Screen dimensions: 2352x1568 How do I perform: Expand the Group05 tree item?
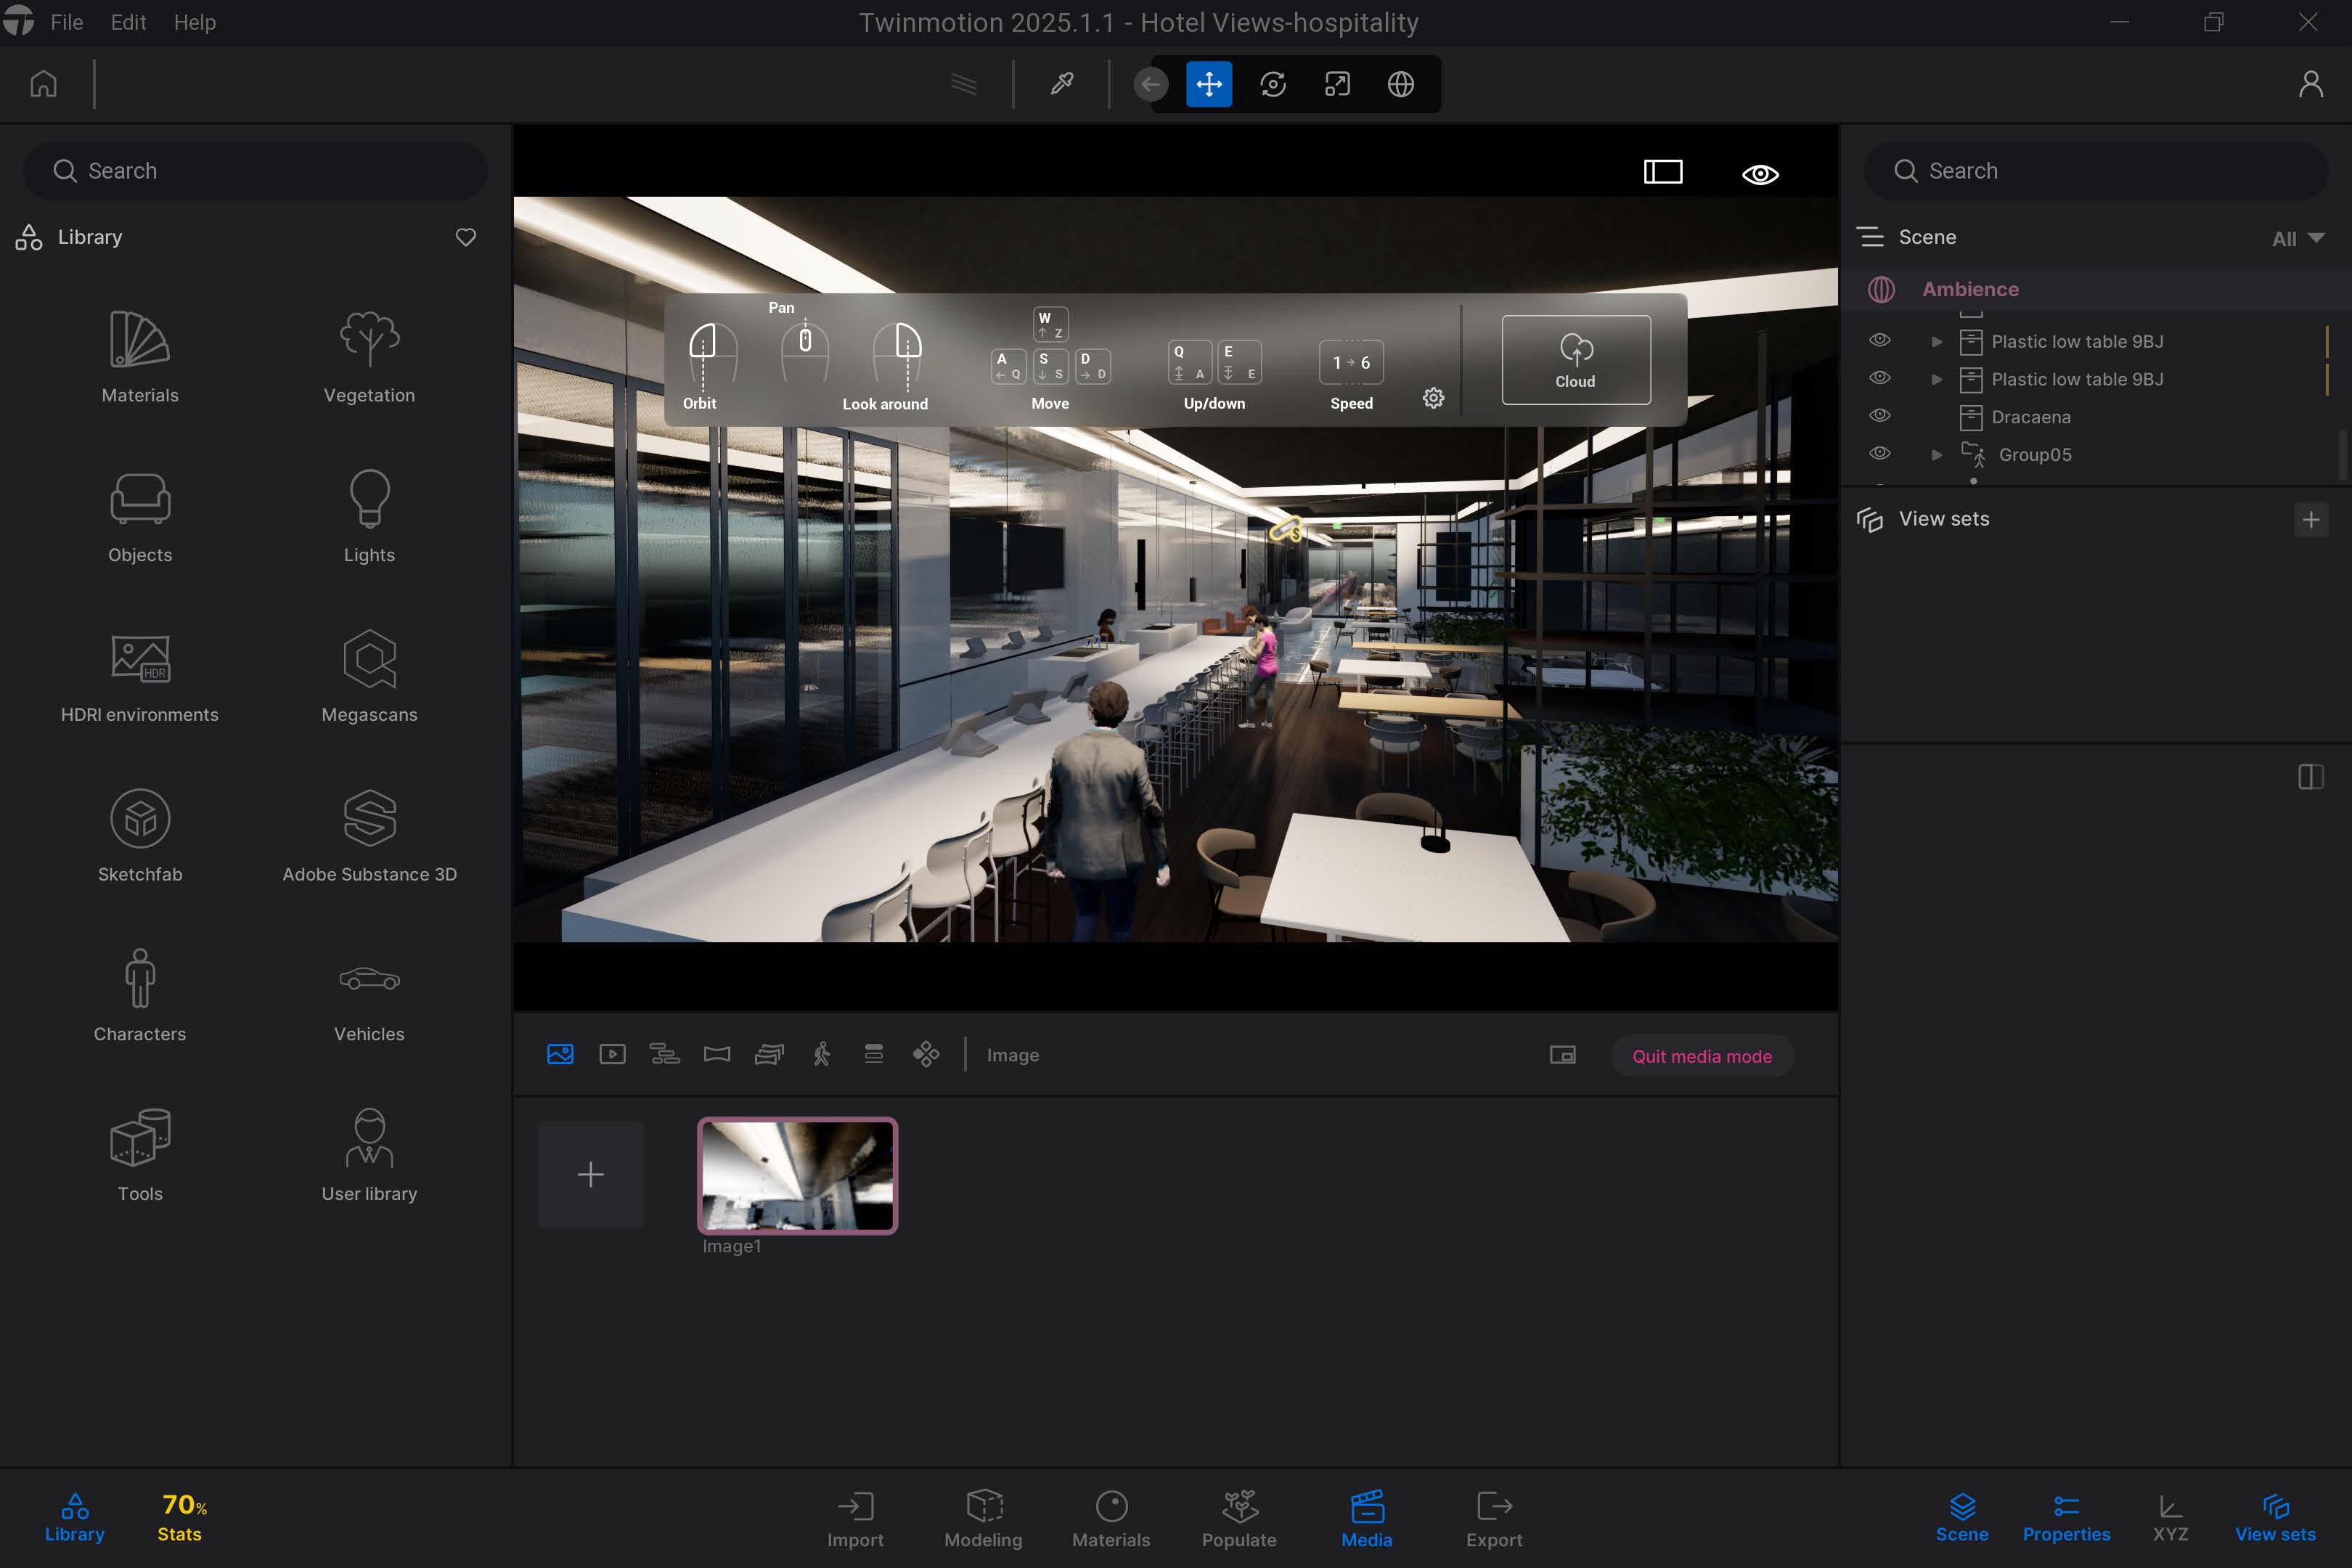point(1936,455)
